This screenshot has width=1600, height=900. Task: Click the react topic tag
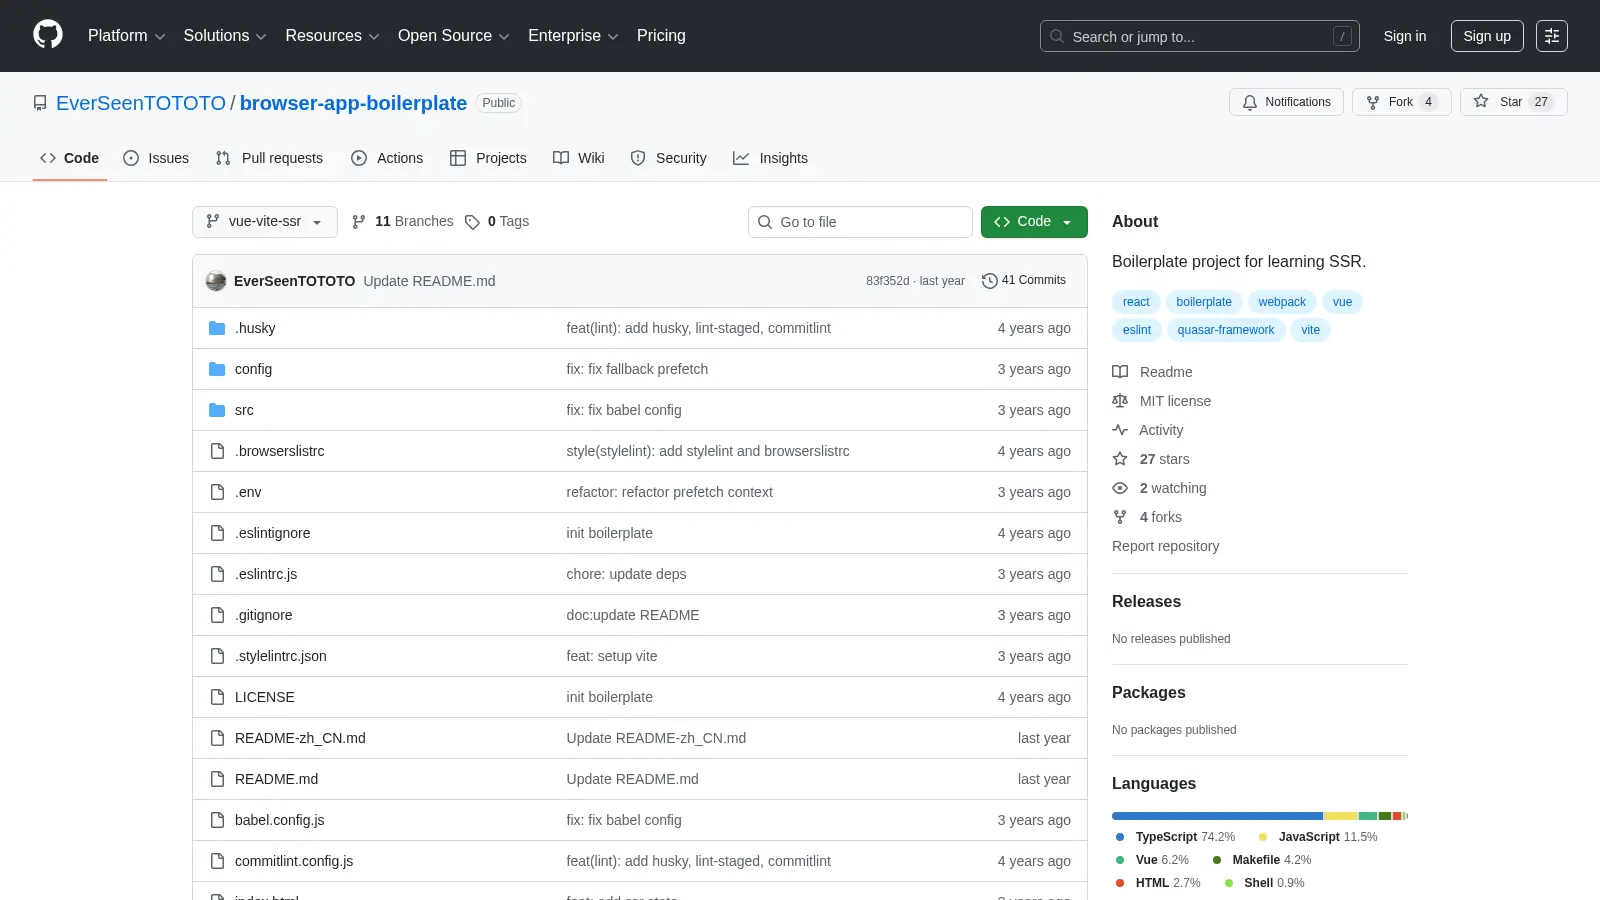tap(1136, 302)
